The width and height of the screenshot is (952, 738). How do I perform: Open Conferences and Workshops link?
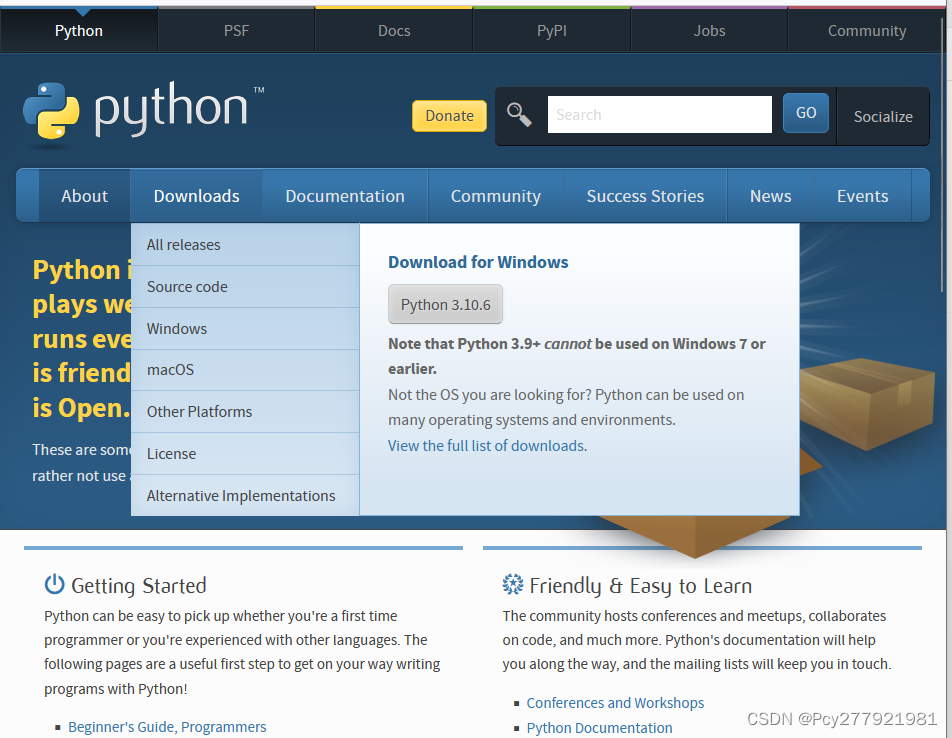(615, 702)
